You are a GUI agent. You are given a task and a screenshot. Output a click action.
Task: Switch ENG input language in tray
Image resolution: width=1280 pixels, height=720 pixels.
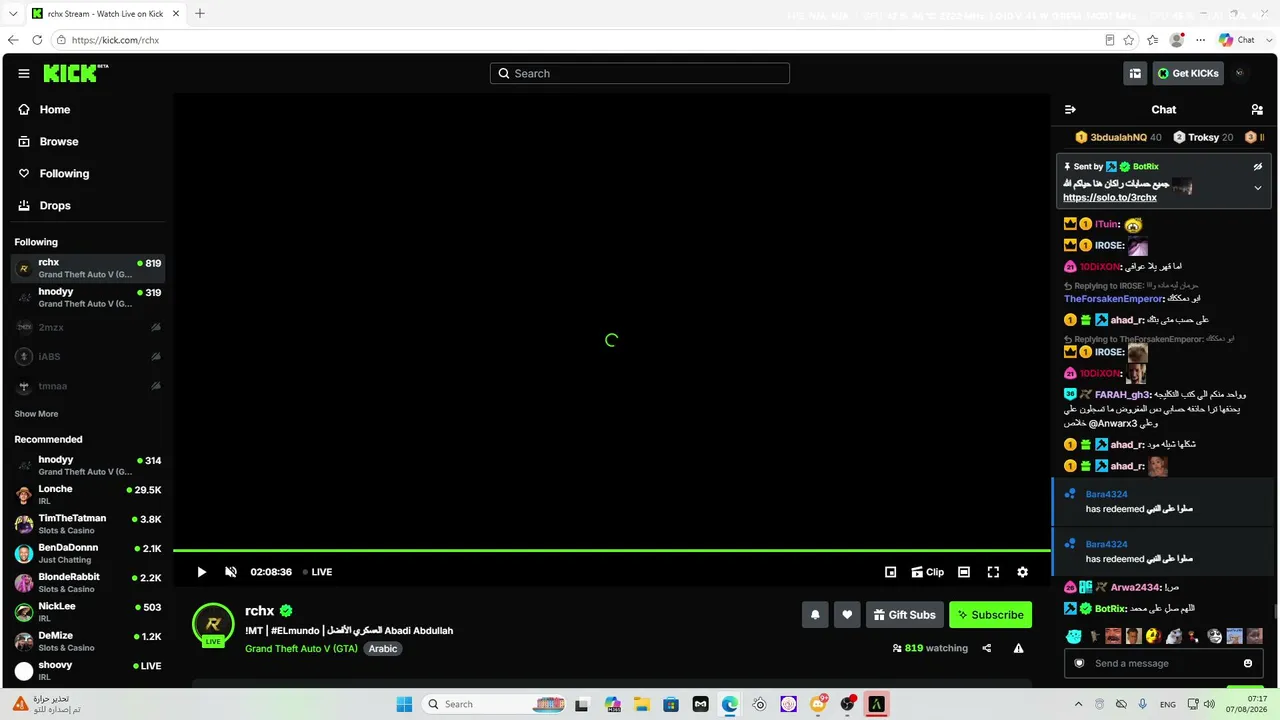point(1167,704)
